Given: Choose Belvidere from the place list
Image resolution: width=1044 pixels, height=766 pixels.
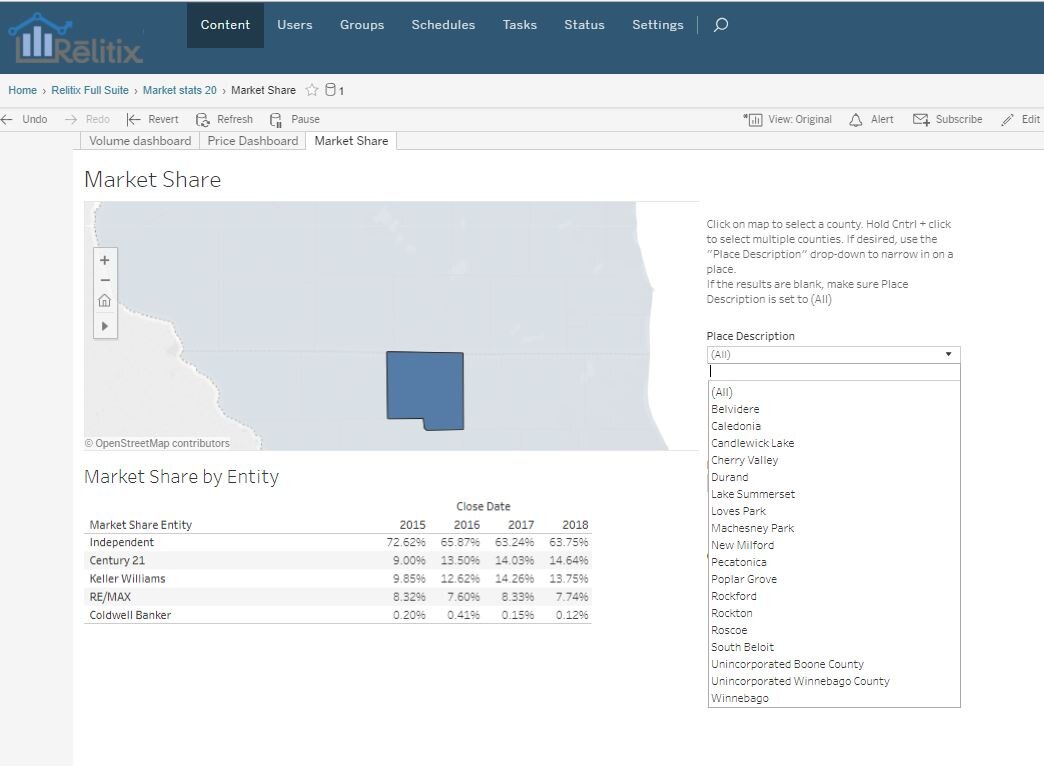Looking at the screenshot, I should [x=735, y=409].
